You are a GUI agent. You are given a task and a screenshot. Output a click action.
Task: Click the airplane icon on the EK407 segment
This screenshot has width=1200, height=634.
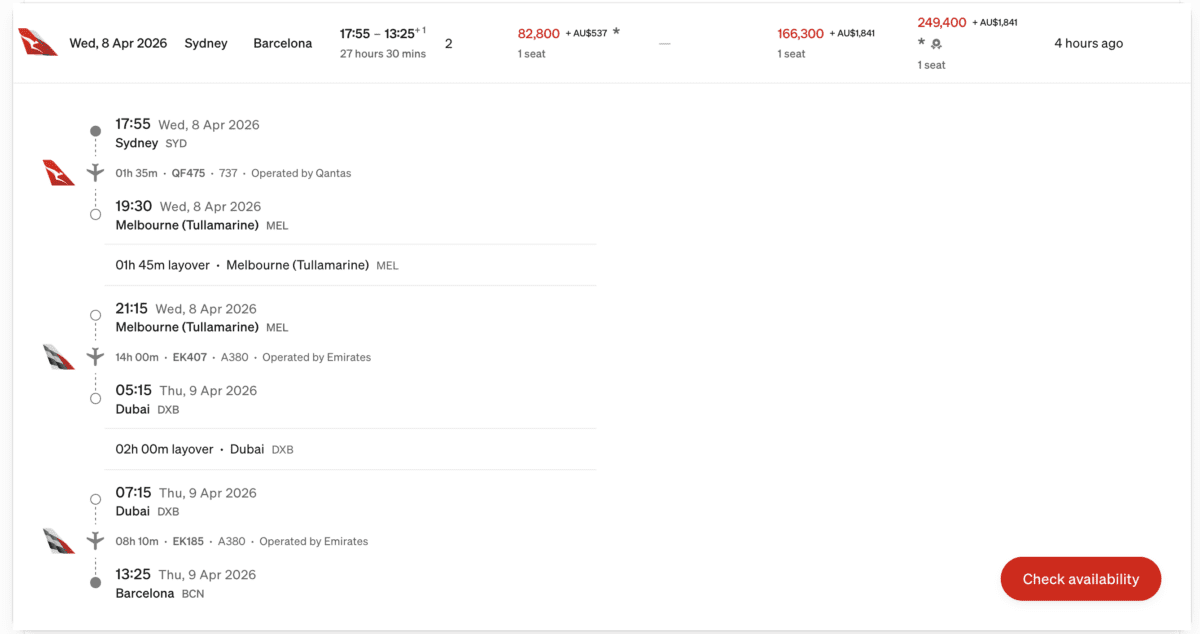click(96, 357)
